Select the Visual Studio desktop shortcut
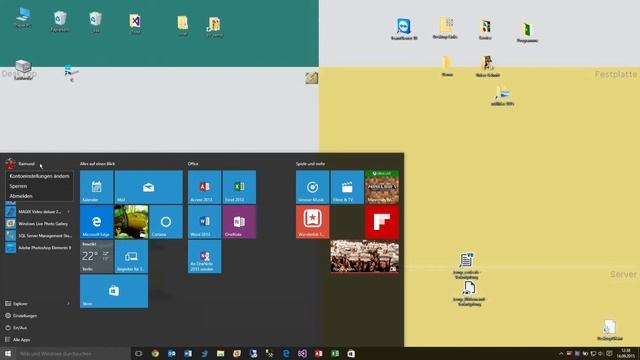Screen dimensions: 640x360 coord(135,24)
